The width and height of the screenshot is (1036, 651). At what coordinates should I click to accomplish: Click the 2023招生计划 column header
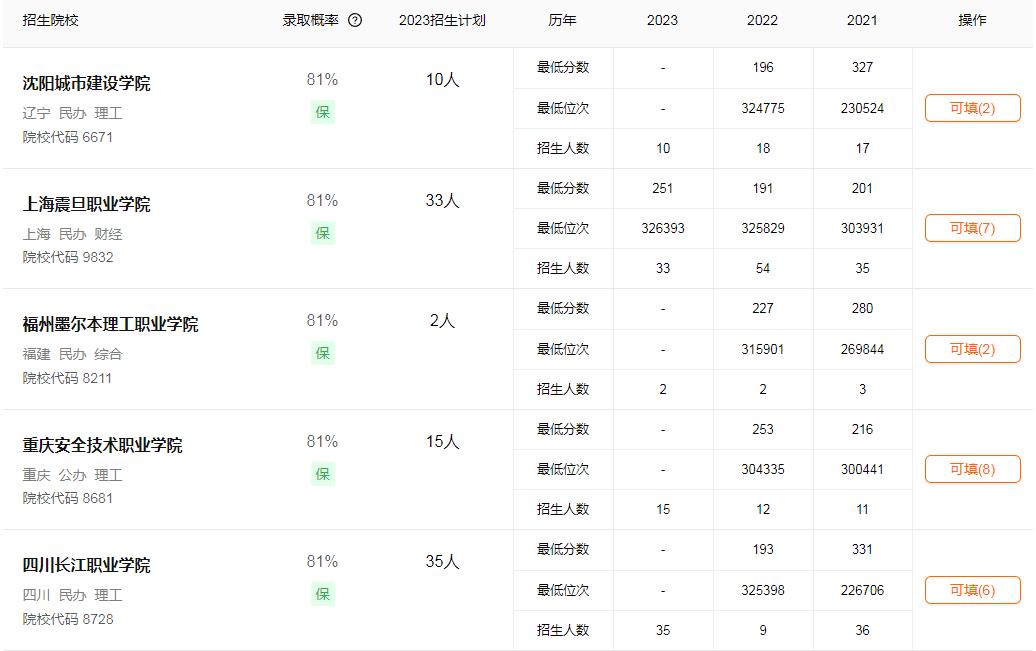[x=441, y=20]
